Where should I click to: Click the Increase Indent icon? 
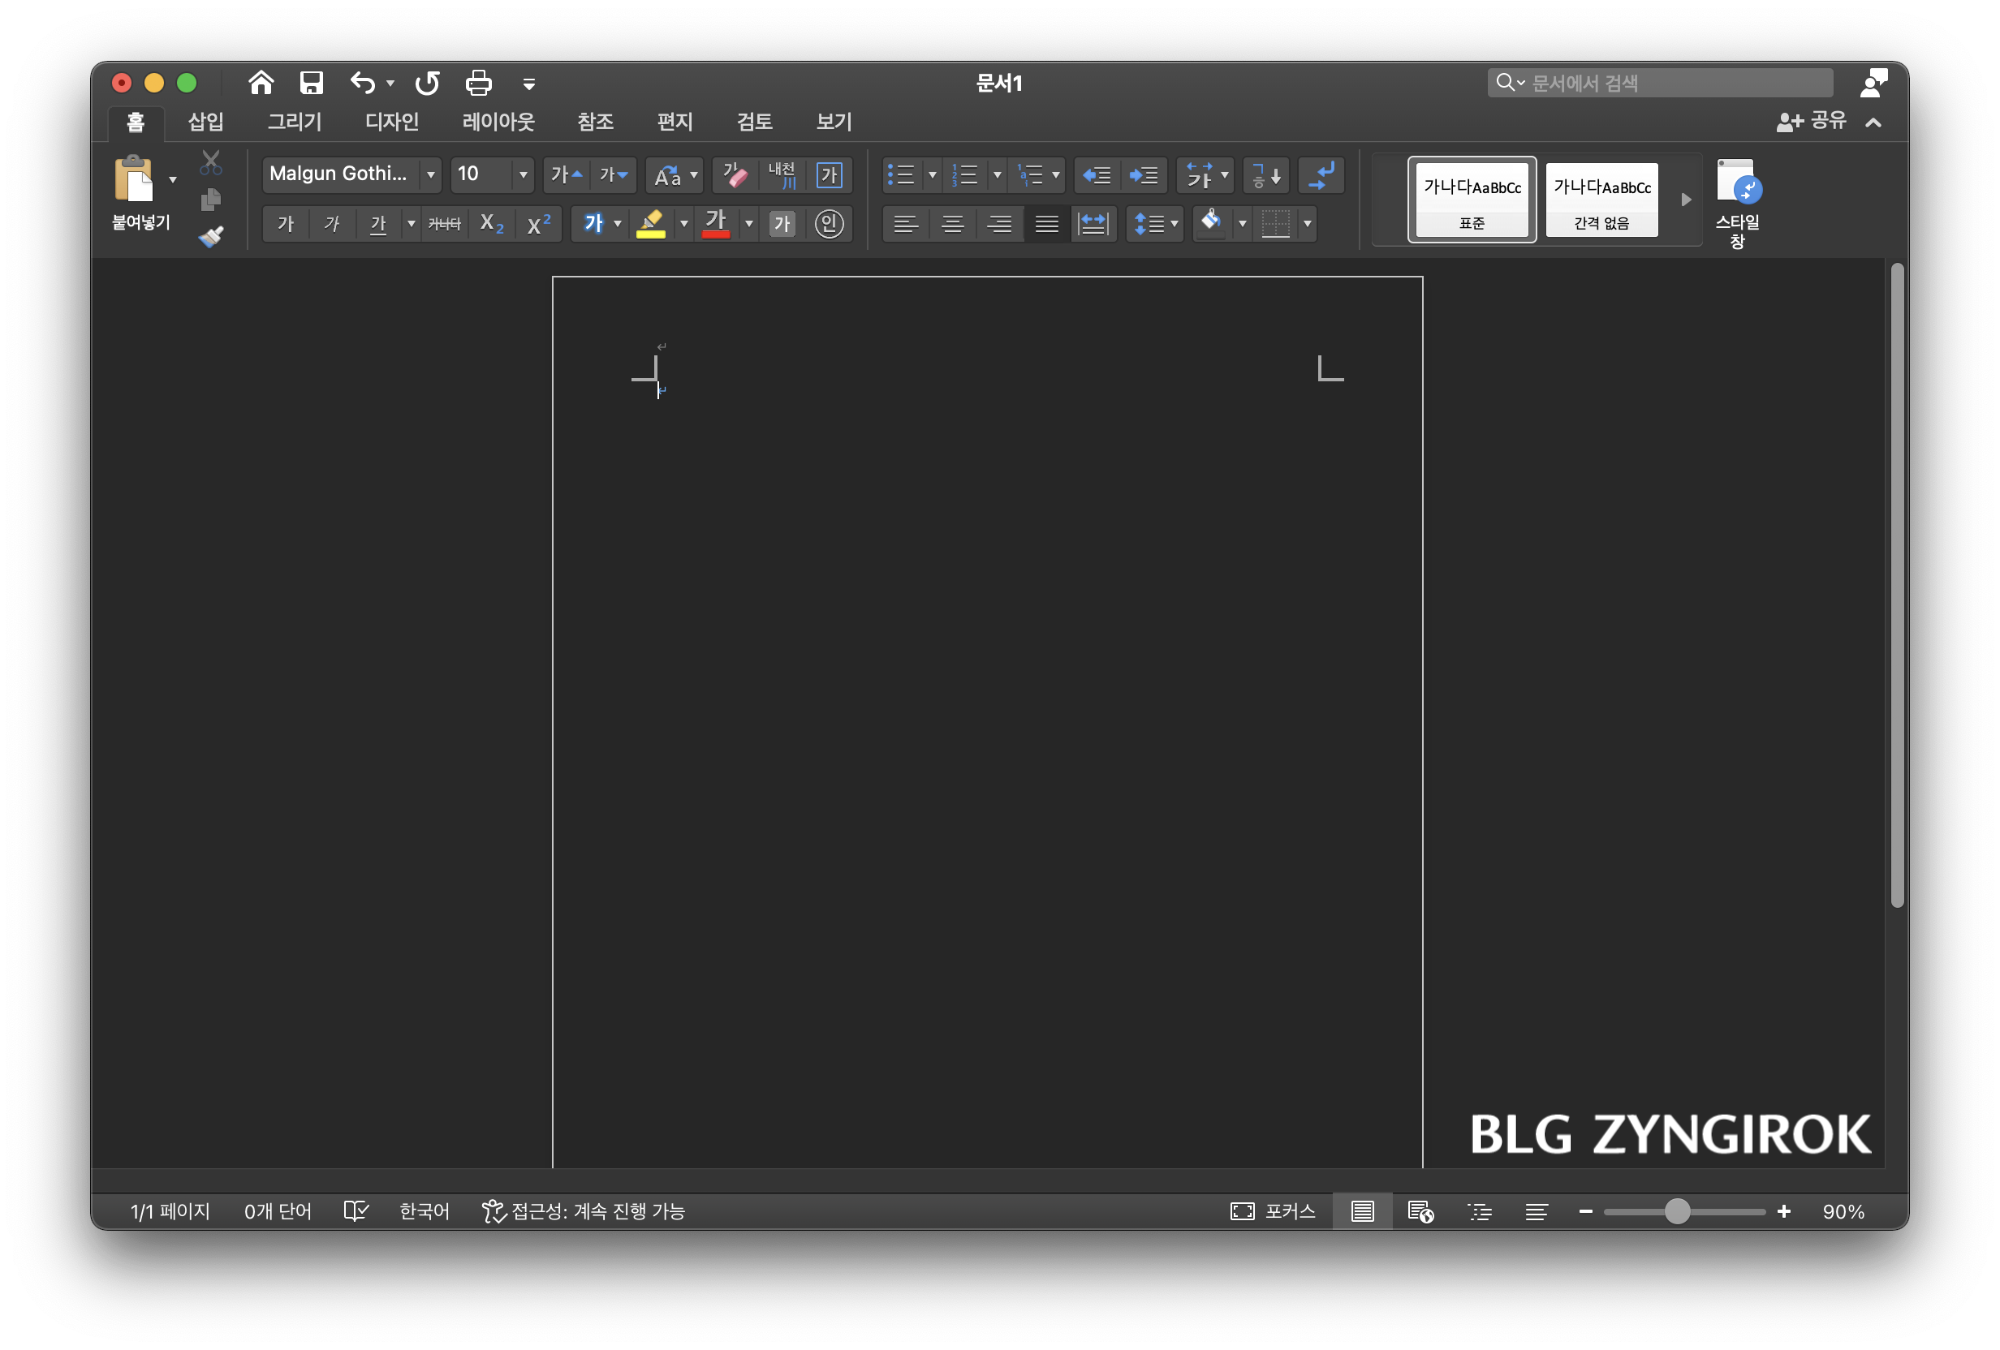[x=1143, y=175]
